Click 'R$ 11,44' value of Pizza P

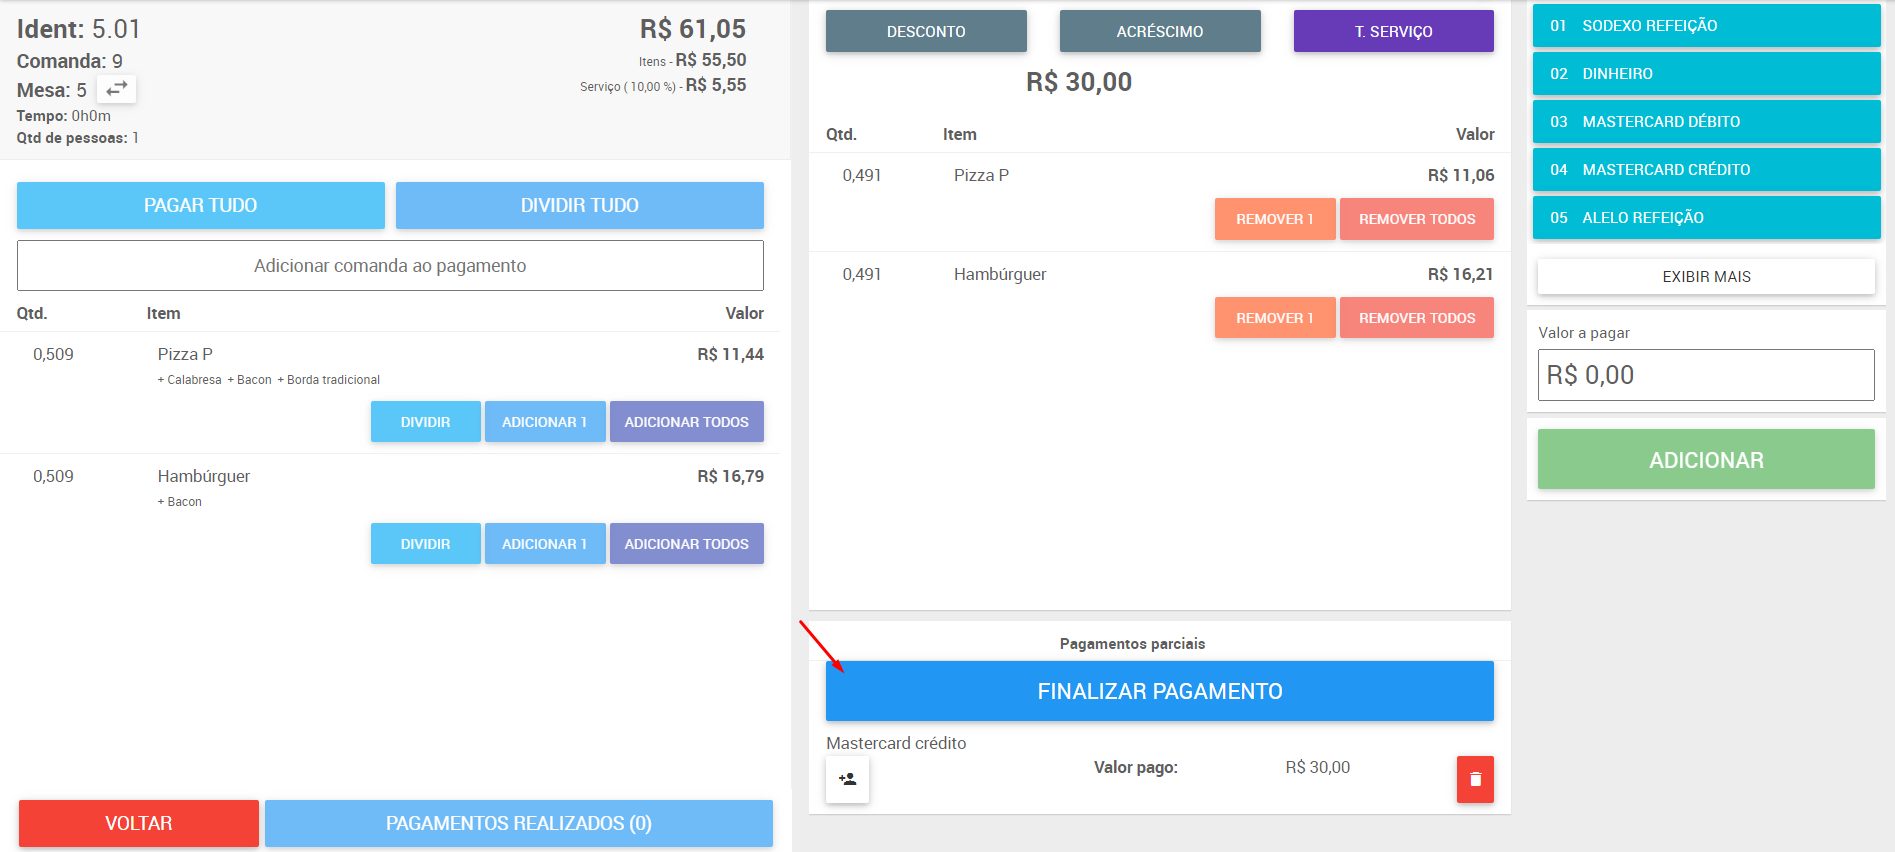tap(731, 354)
